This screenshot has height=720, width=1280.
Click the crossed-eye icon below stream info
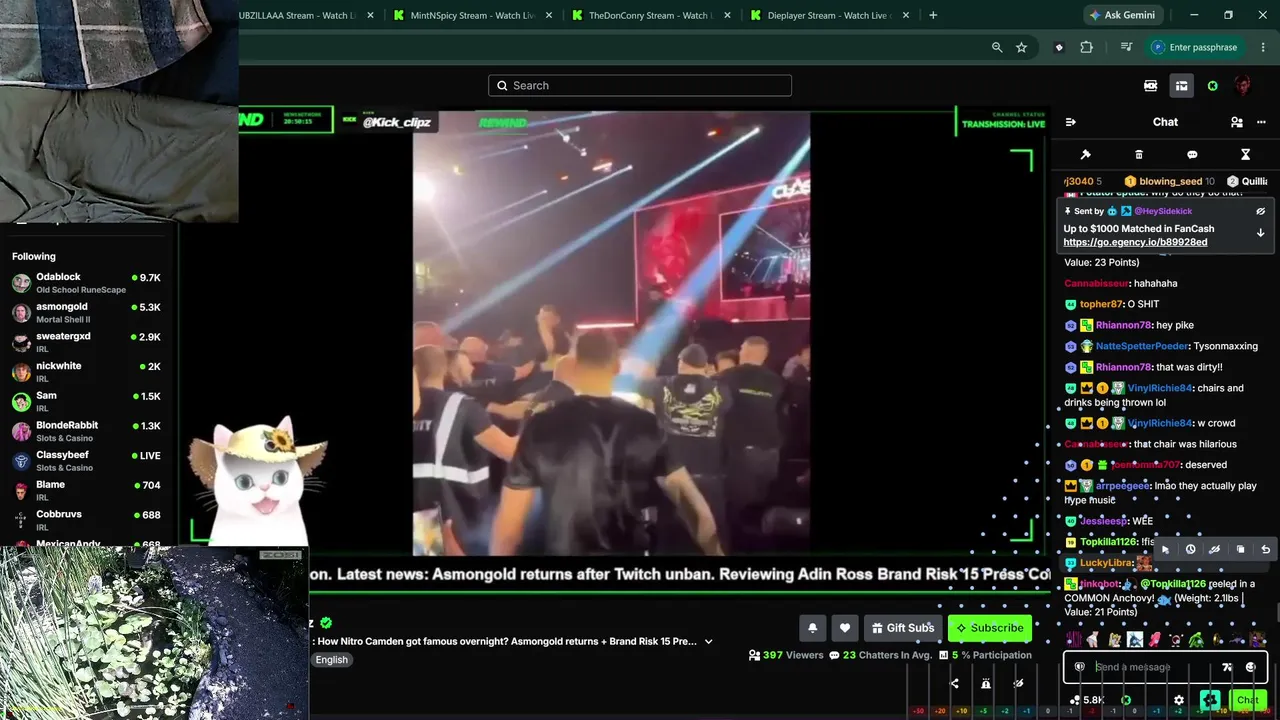coord(1018,684)
